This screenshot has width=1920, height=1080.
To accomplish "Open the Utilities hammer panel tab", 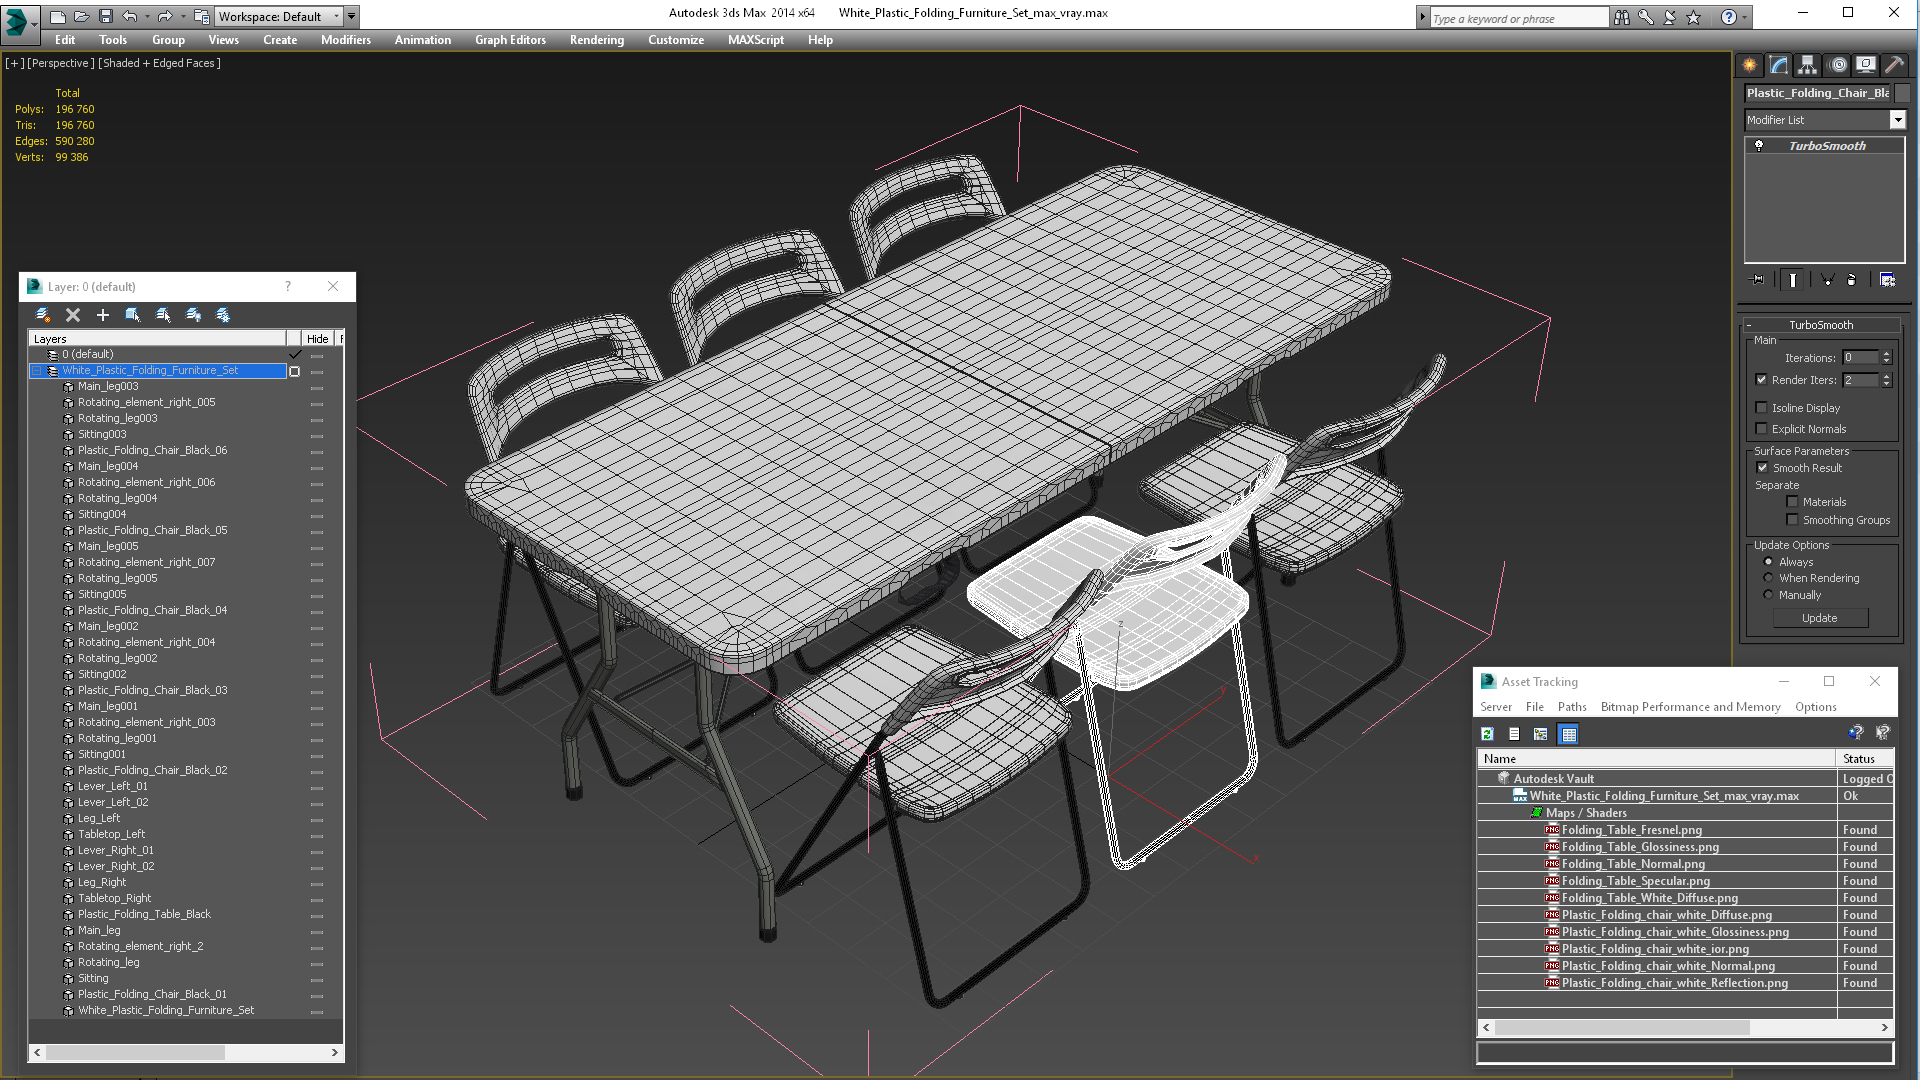I will pyautogui.click(x=1894, y=65).
